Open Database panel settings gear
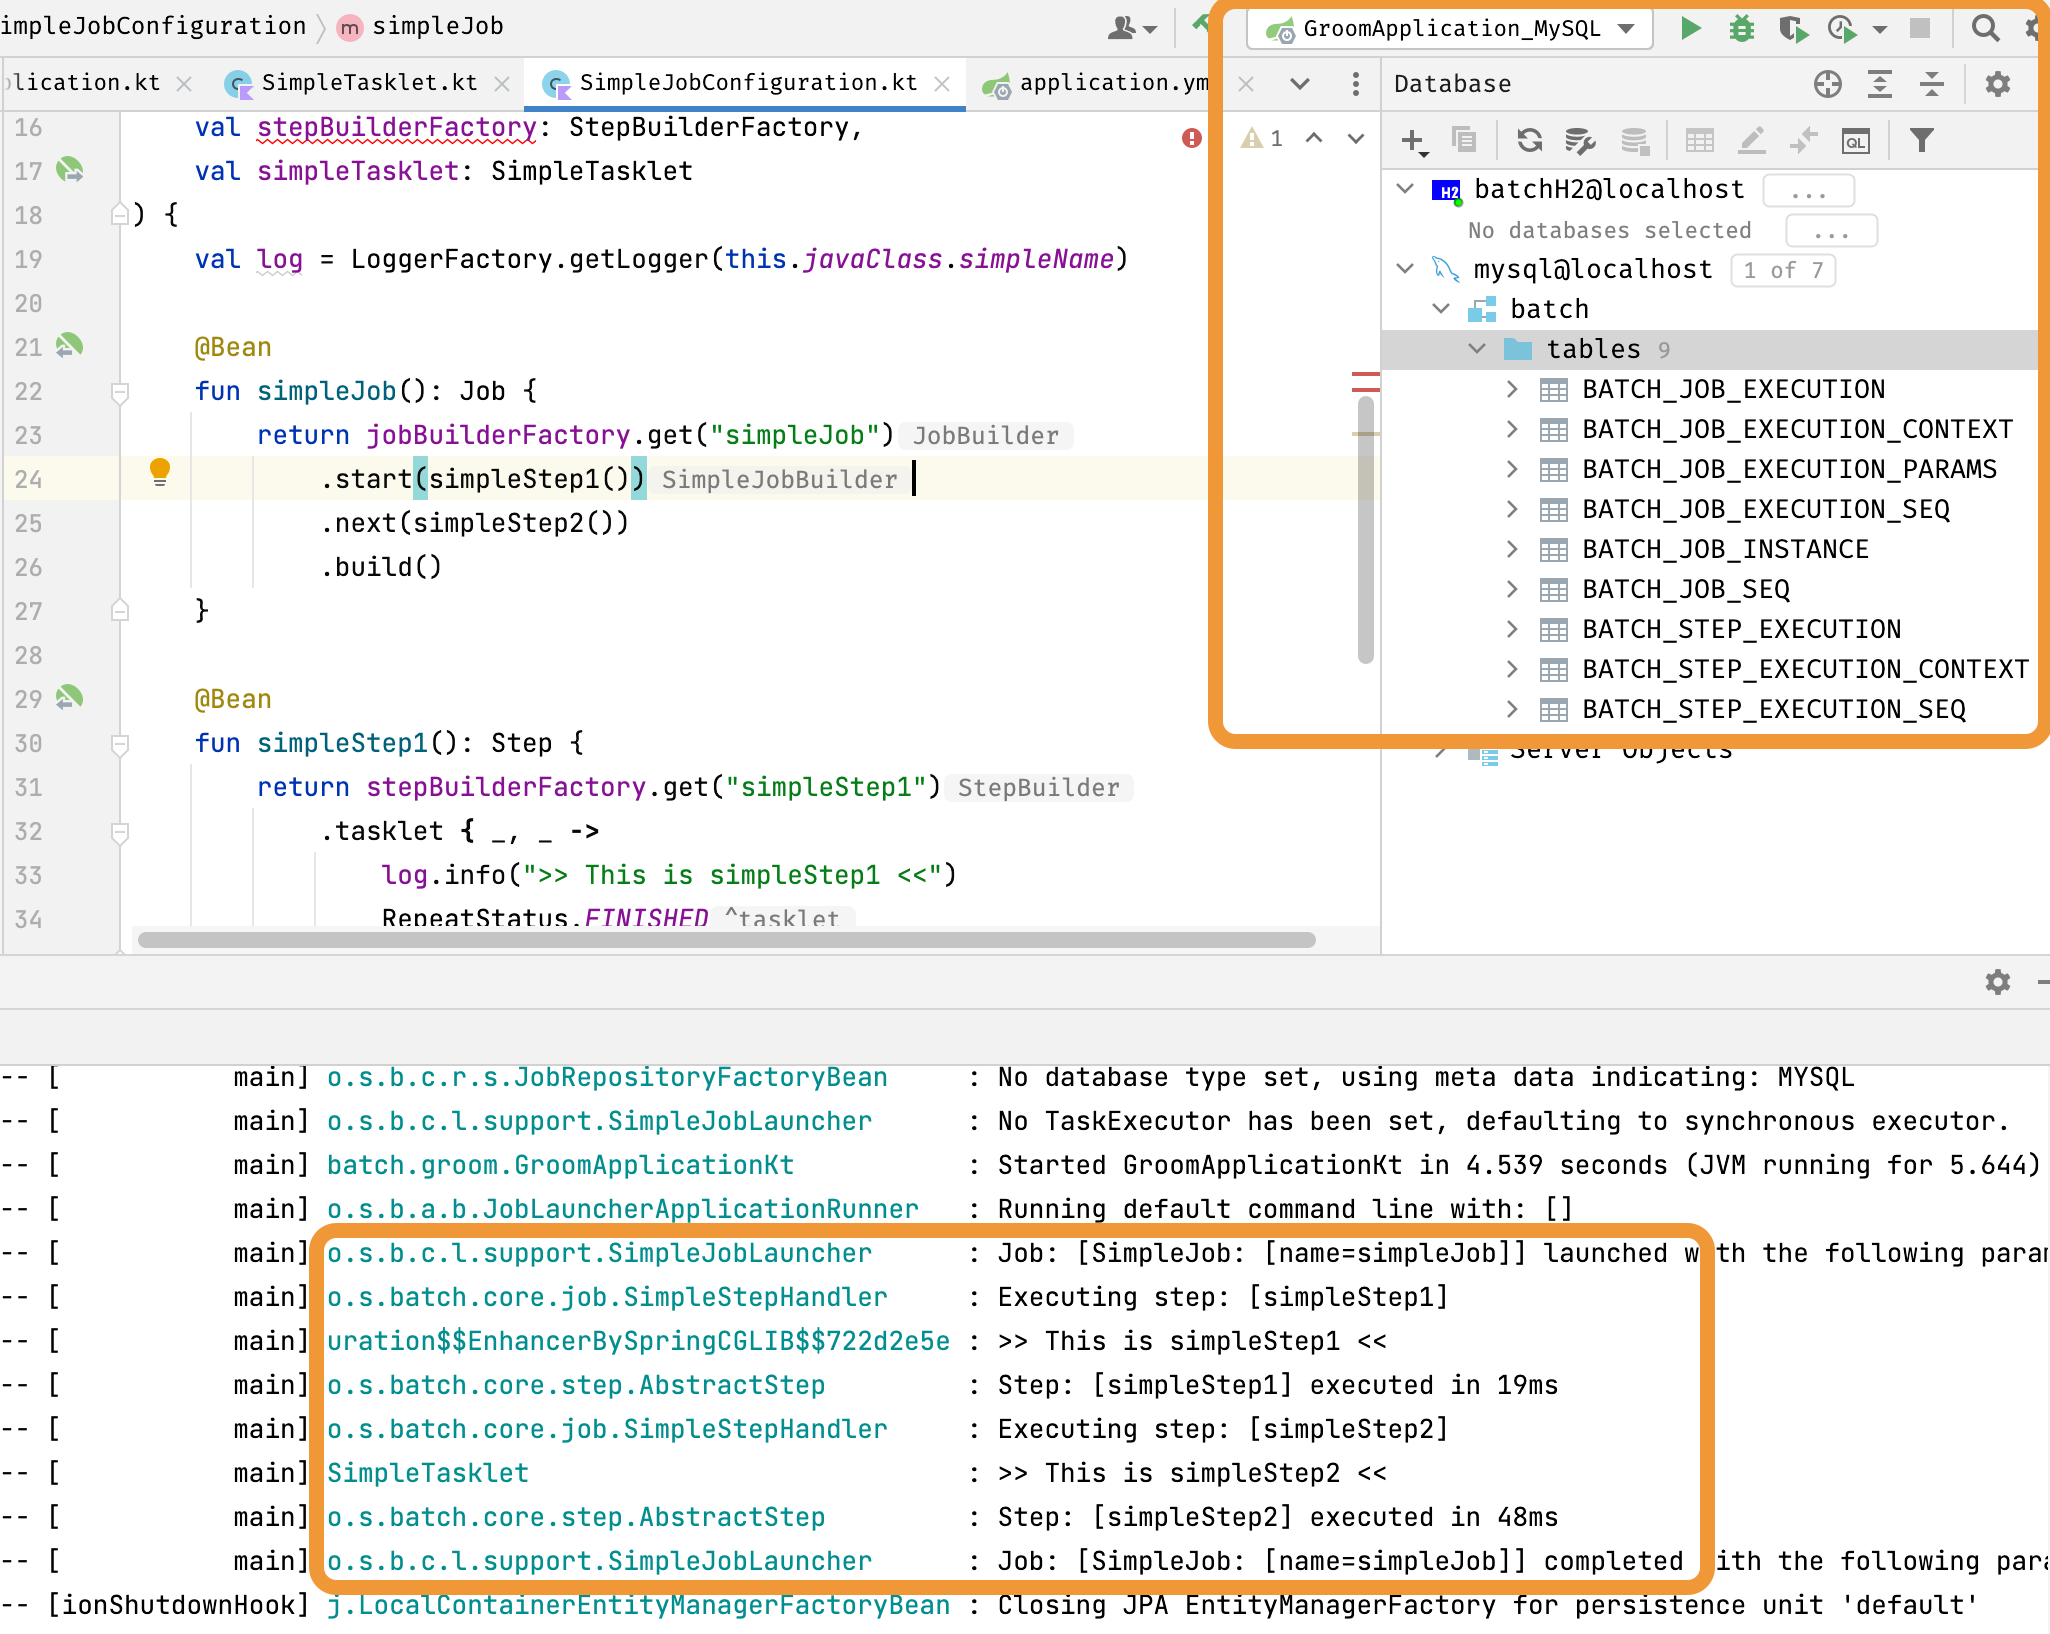The image size is (2050, 1634). coord(1997,84)
